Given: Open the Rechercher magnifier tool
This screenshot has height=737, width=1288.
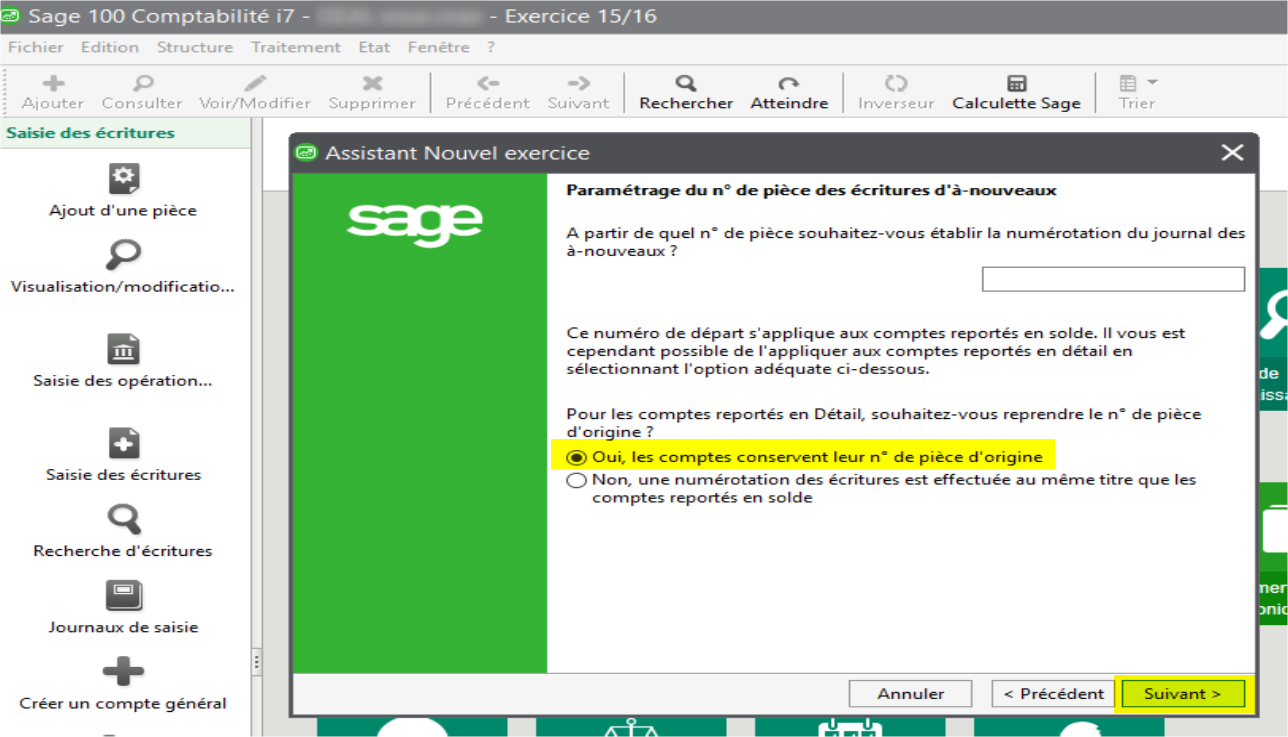Looking at the screenshot, I should pos(686,84).
